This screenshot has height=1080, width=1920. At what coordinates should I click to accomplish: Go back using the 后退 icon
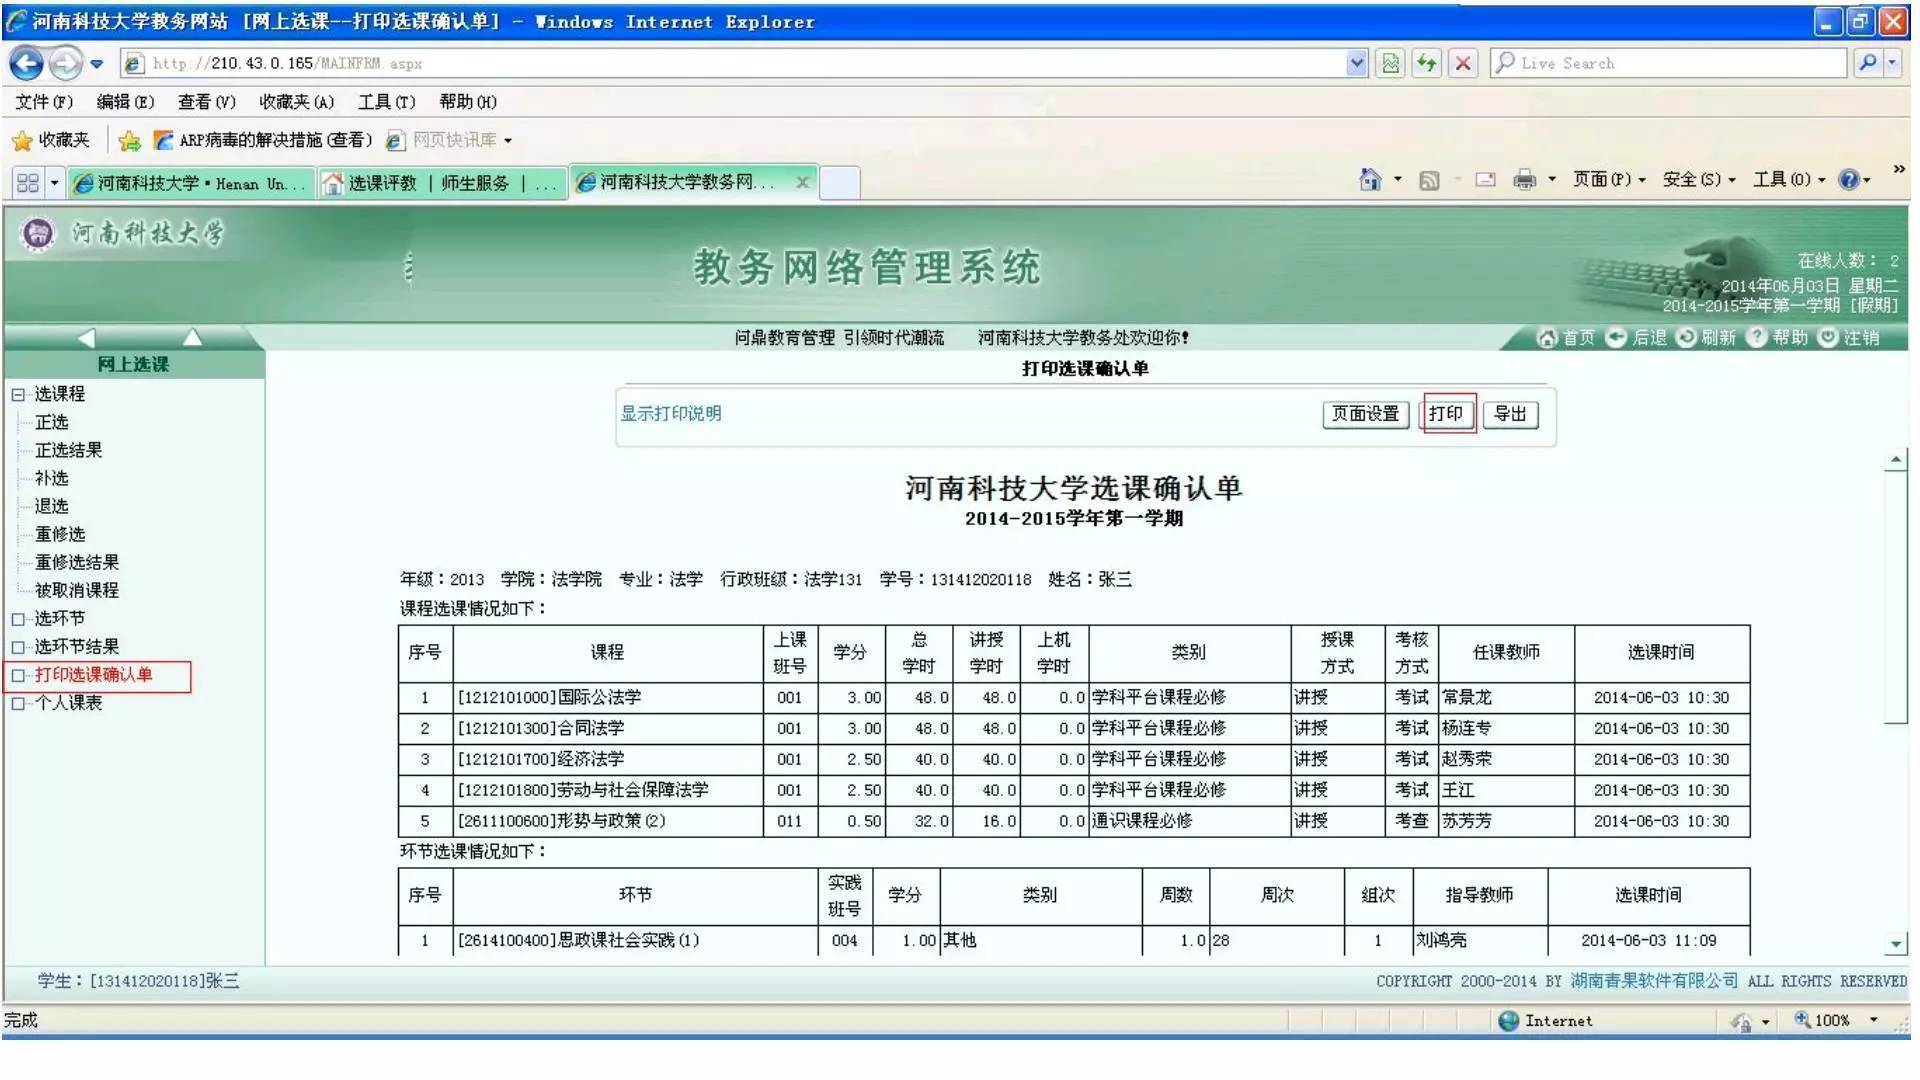coord(1617,338)
